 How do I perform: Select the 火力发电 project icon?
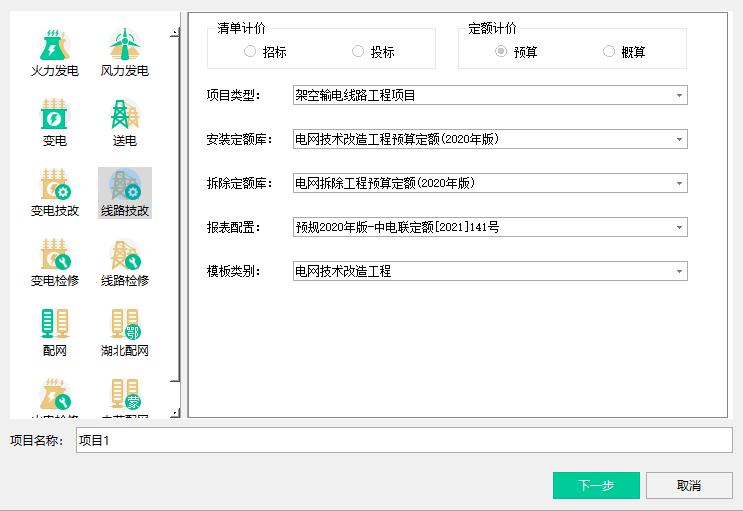click(x=54, y=52)
